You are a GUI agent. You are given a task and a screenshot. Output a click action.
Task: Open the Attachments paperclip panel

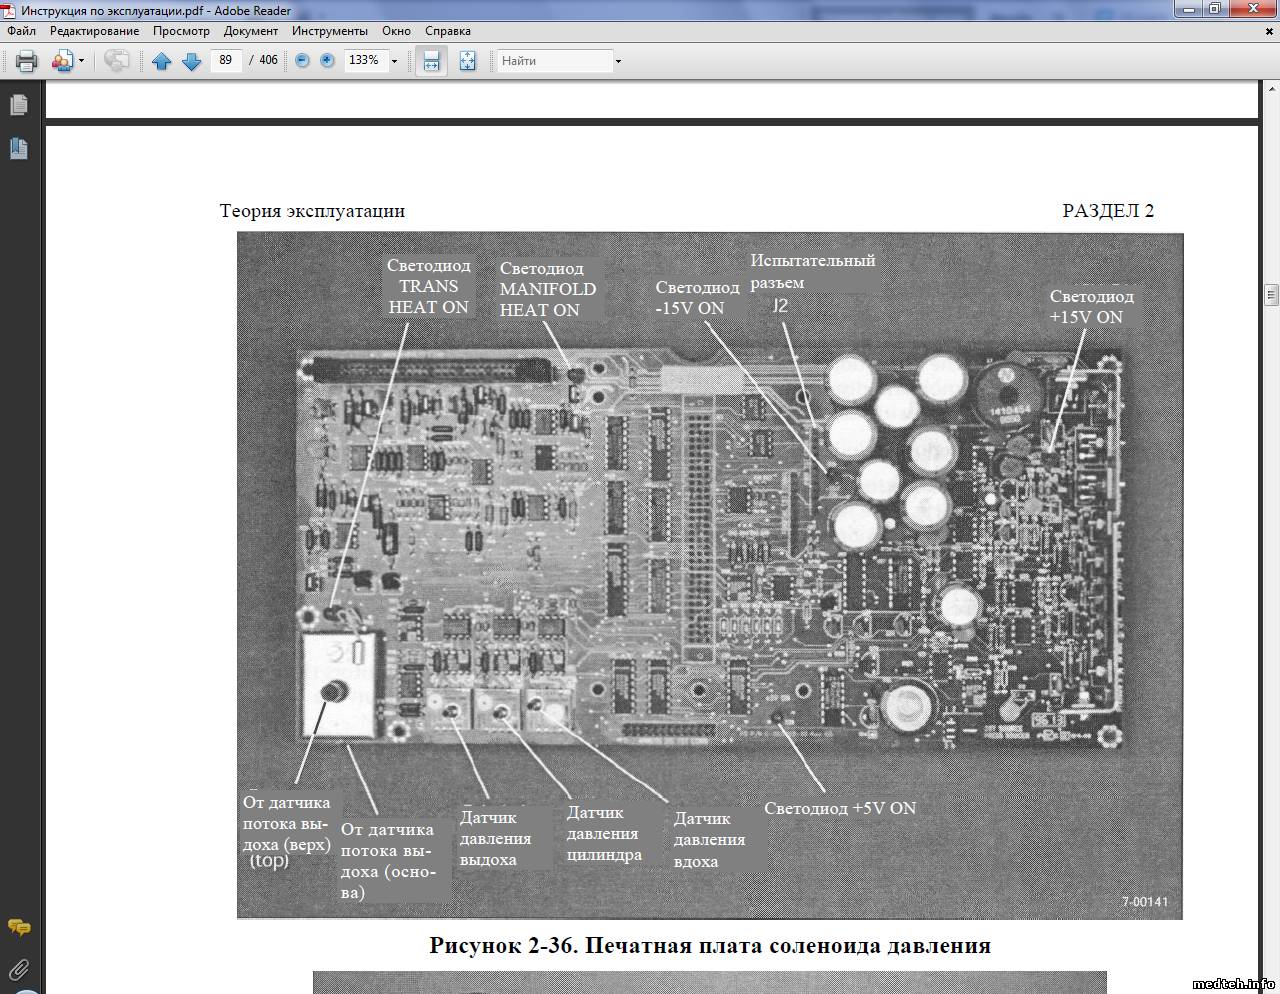coord(18,969)
